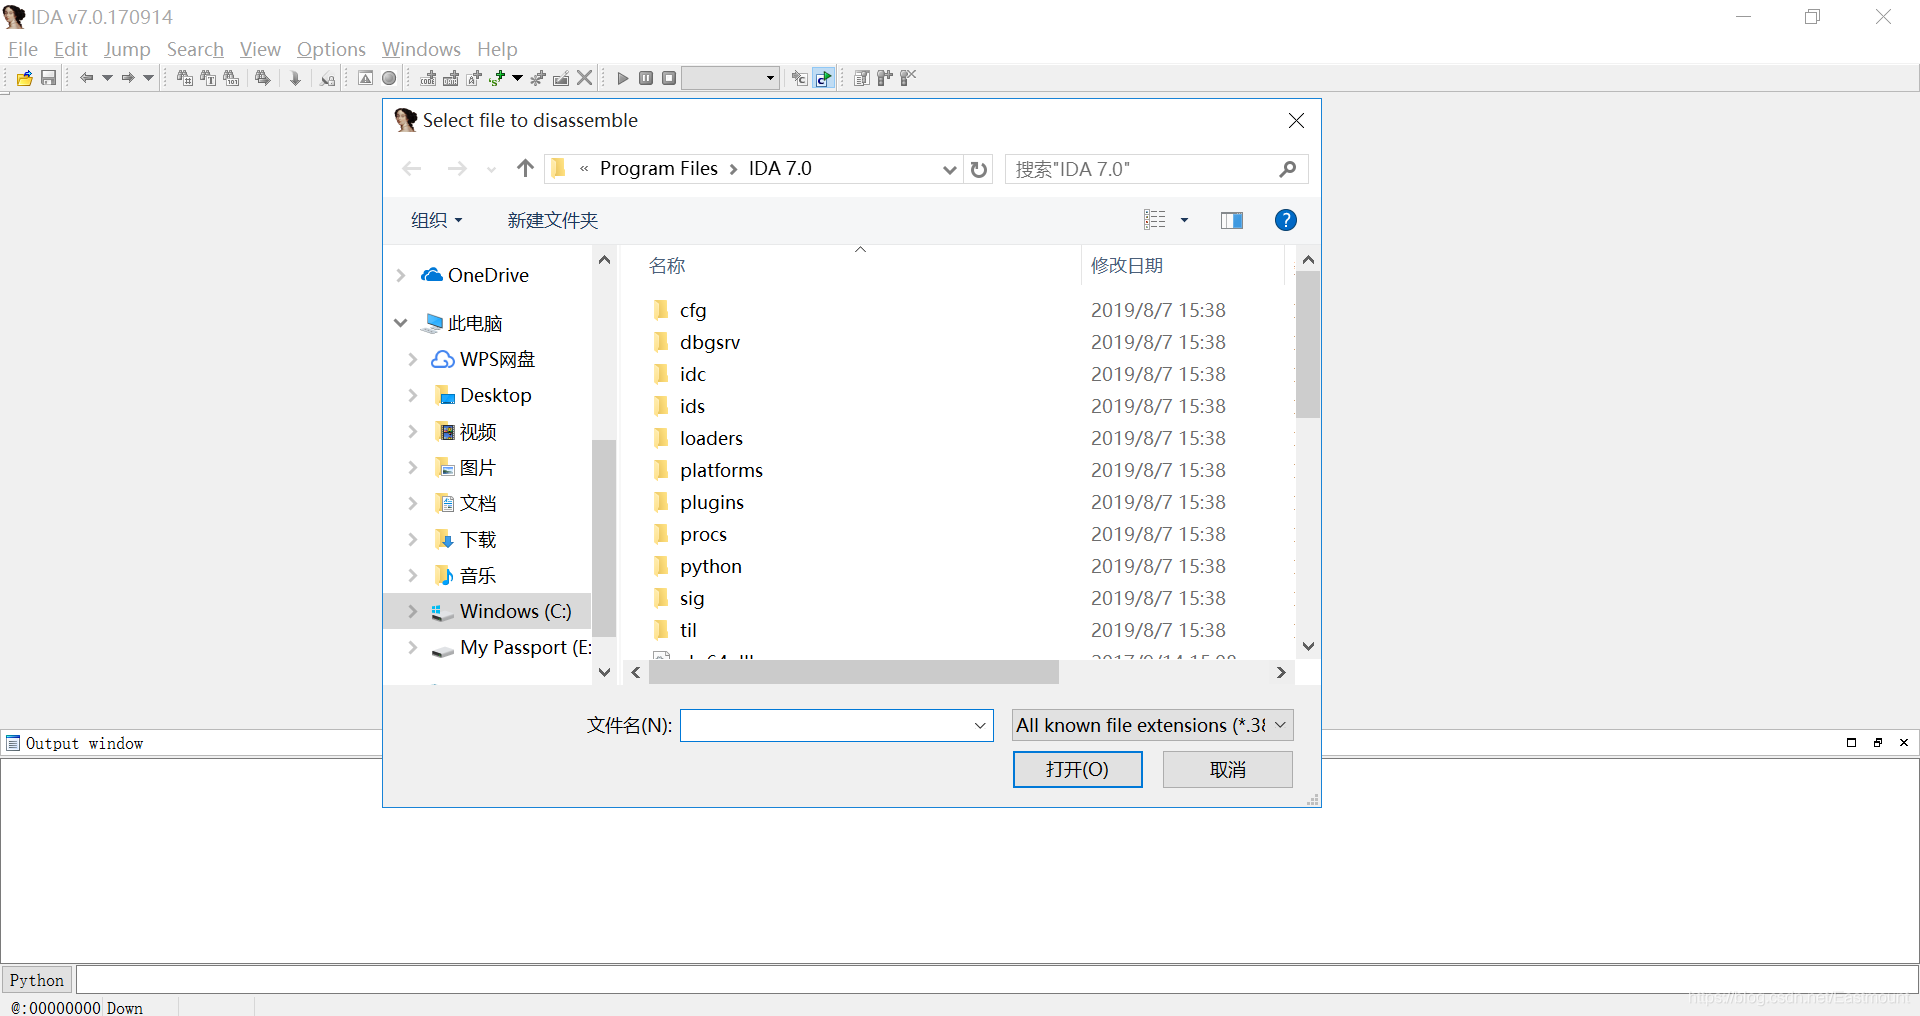
Task: Click the Open file toolbar icon
Action: click(24, 78)
